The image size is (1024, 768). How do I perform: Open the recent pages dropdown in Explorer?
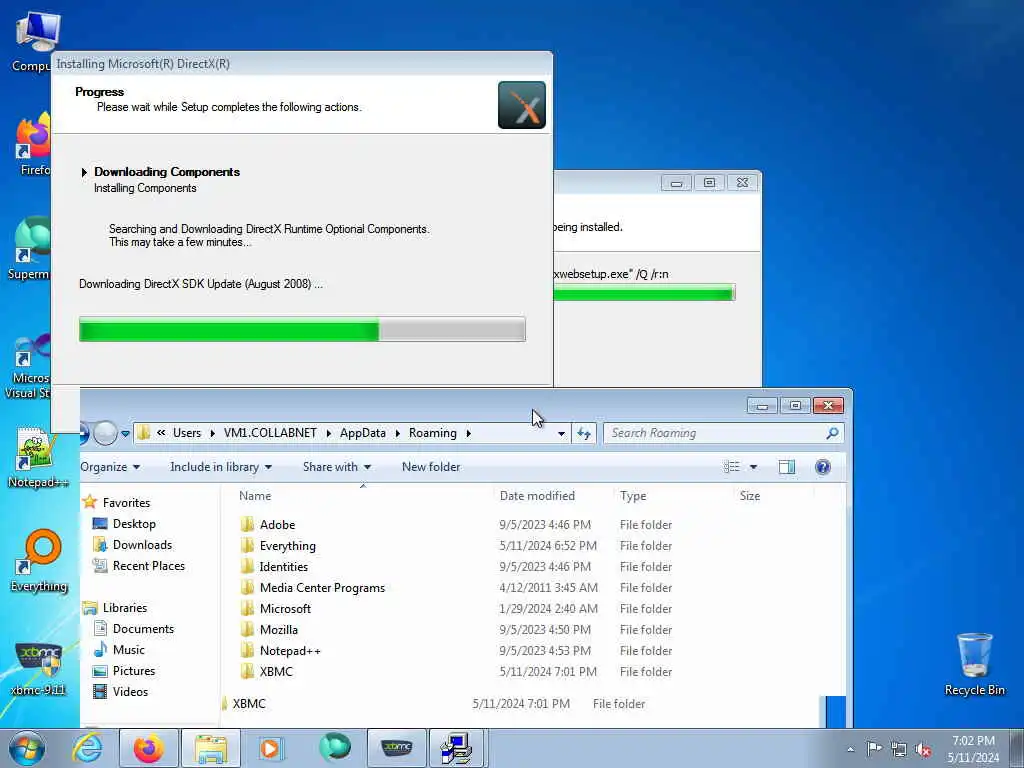(x=125, y=434)
